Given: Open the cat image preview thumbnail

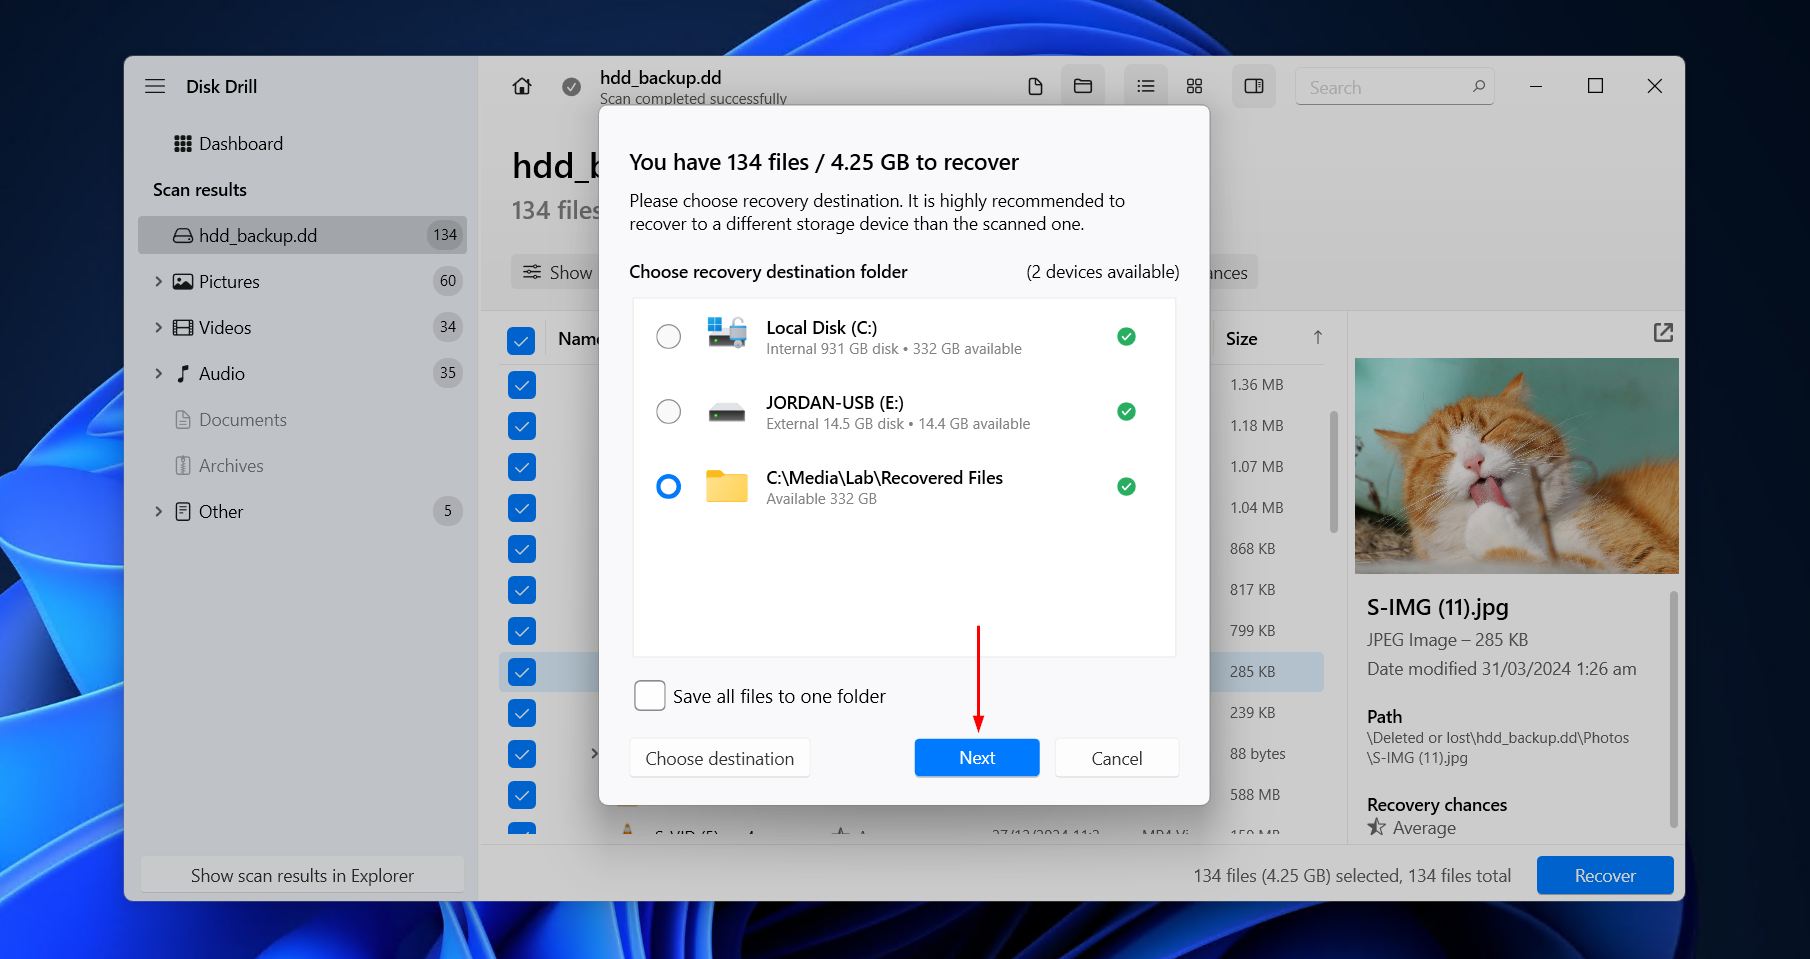Looking at the screenshot, I should click(1516, 466).
